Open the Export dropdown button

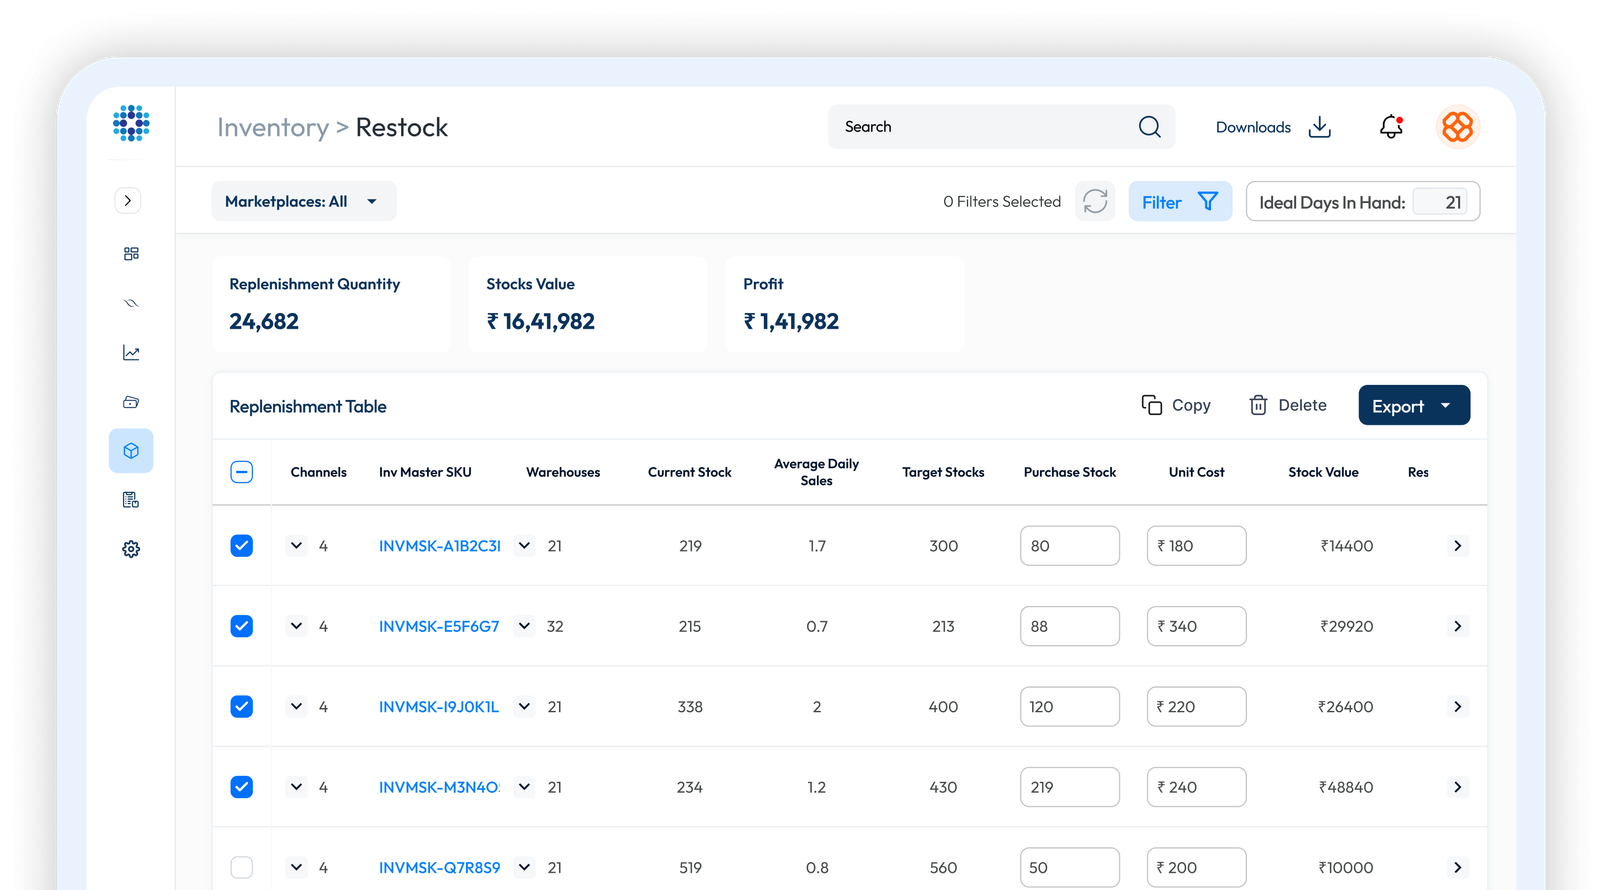tap(1413, 406)
